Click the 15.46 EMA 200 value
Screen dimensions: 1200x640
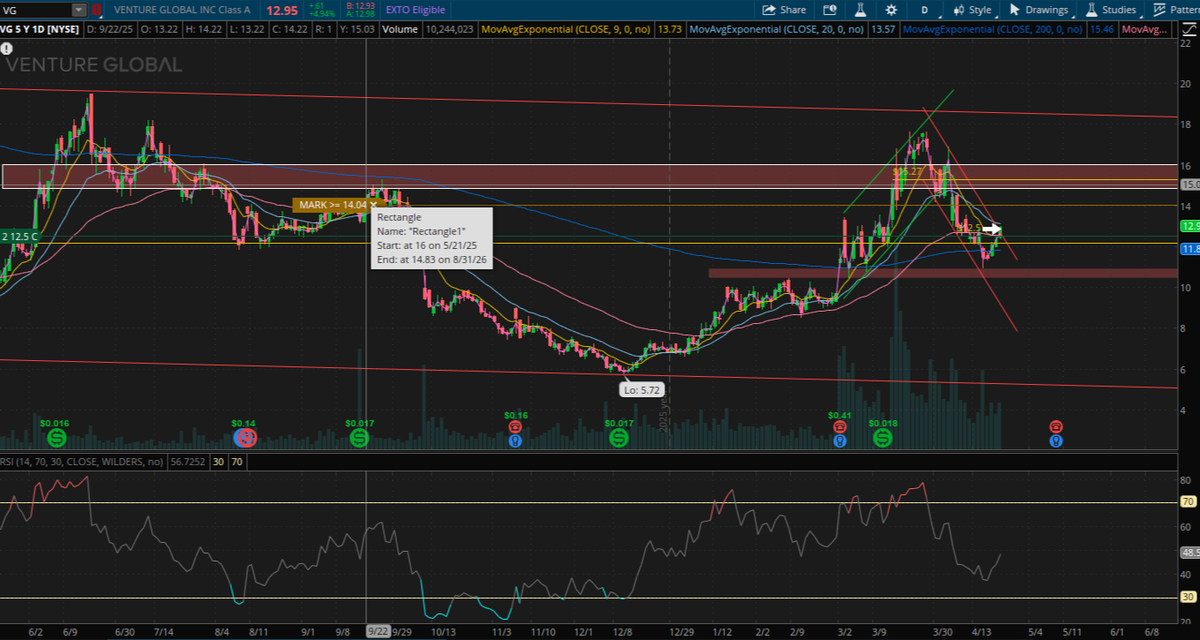pos(1100,29)
